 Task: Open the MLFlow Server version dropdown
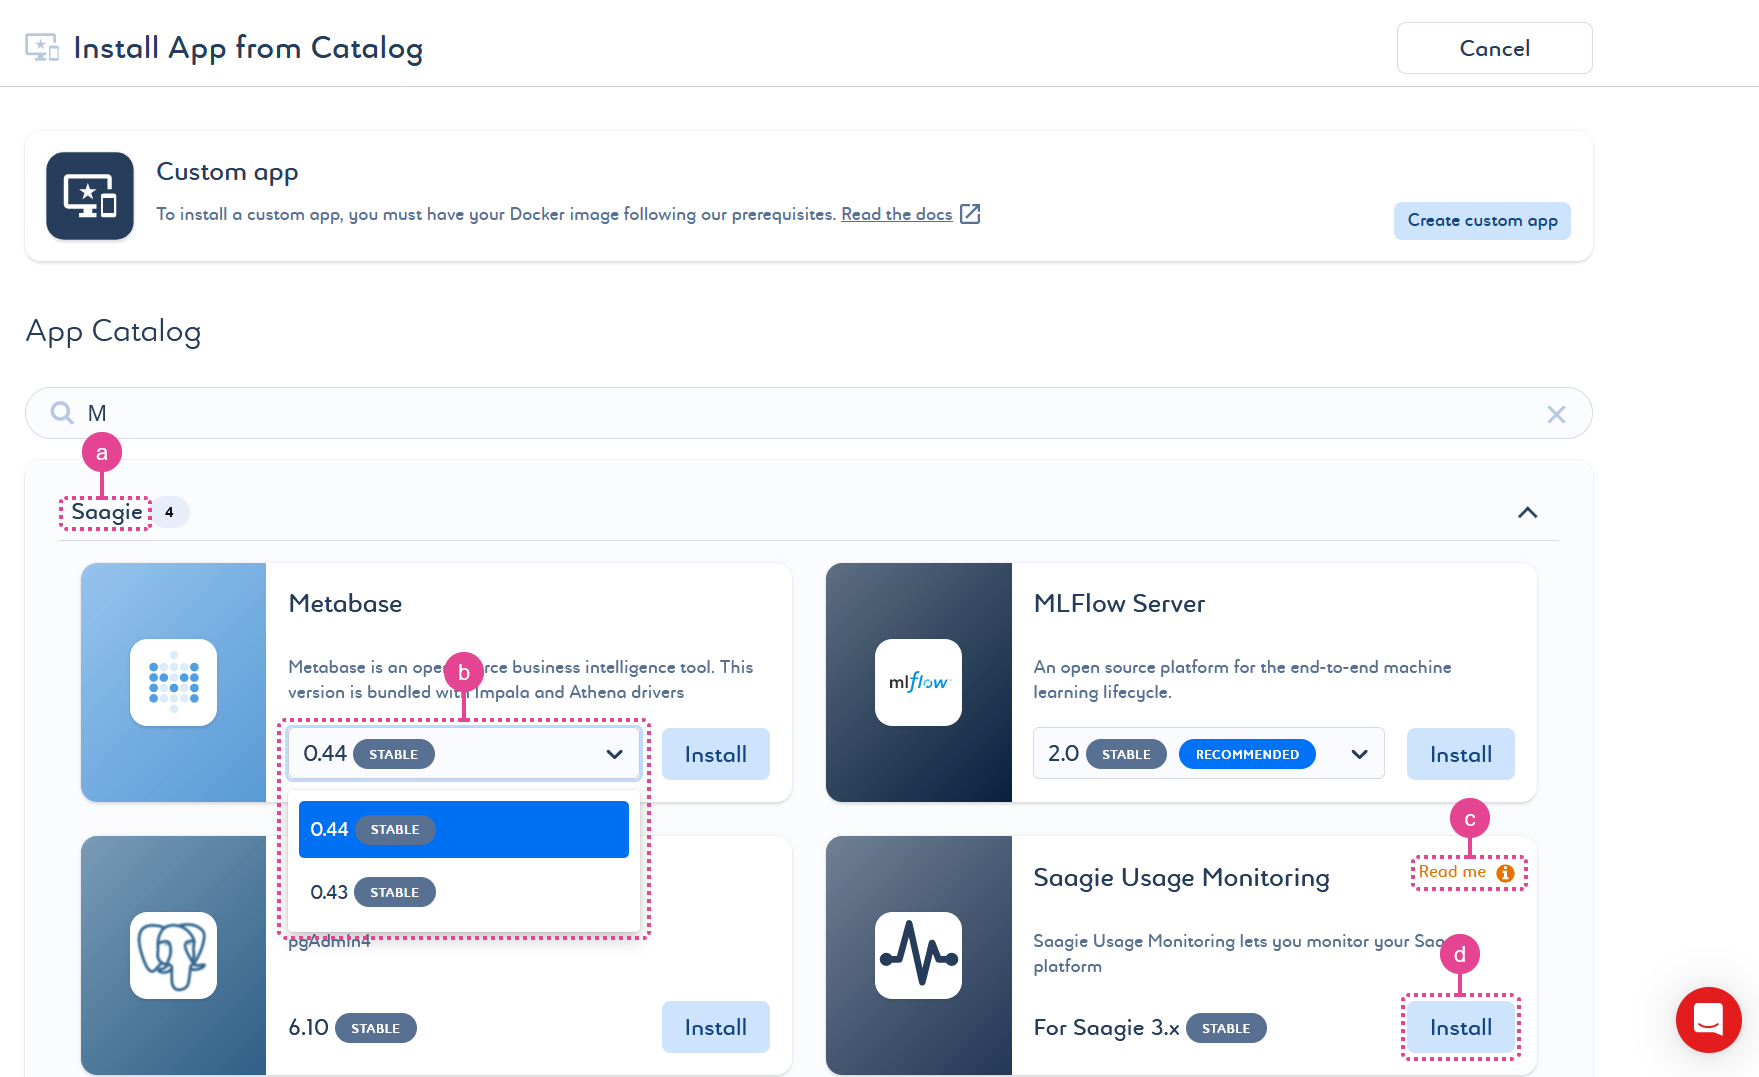click(x=1208, y=754)
